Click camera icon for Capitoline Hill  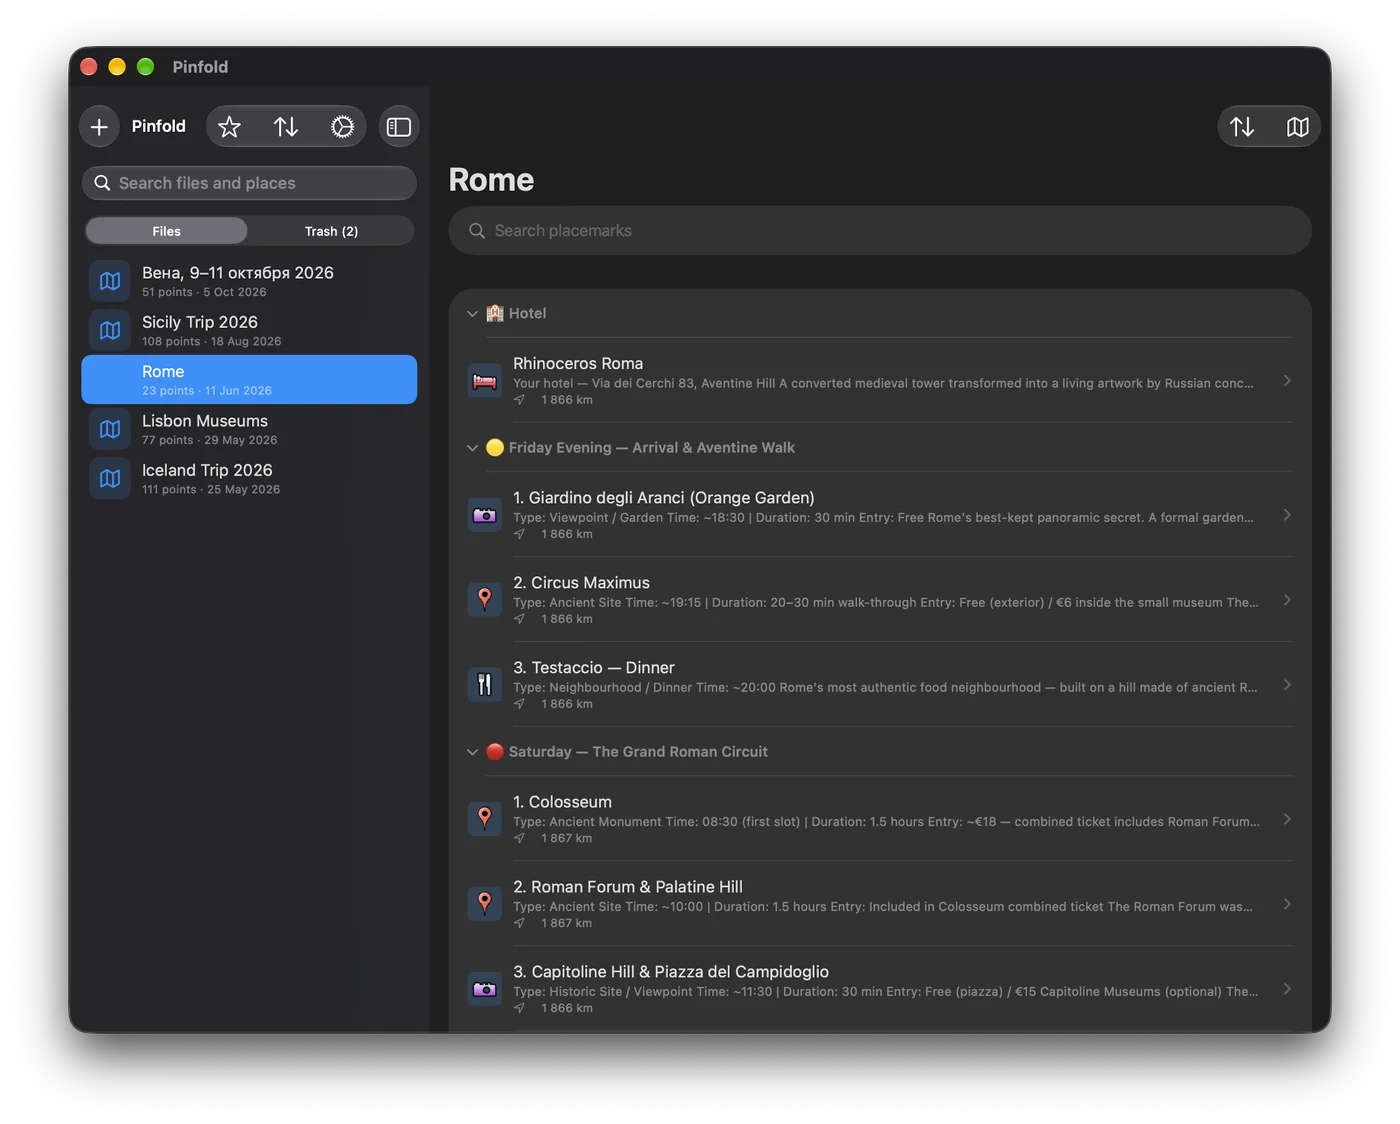(485, 989)
